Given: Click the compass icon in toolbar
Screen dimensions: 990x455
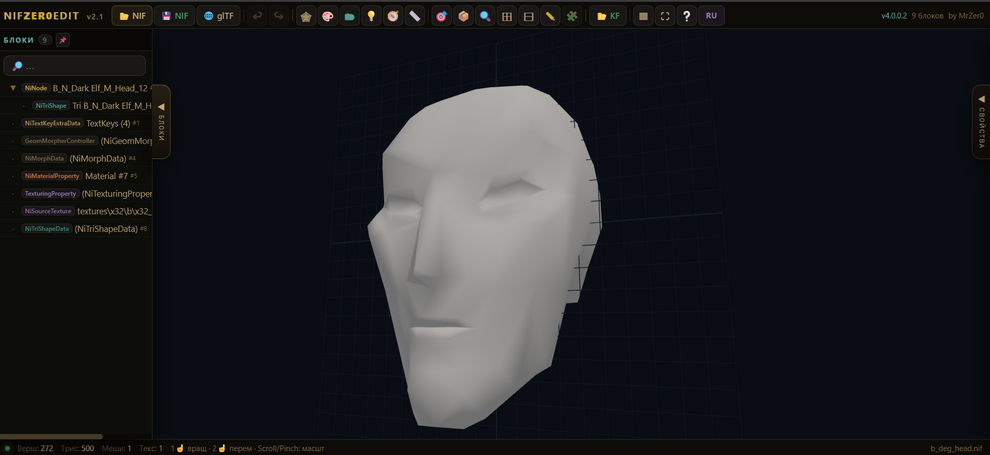Looking at the screenshot, I should click(x=393, y=16).
